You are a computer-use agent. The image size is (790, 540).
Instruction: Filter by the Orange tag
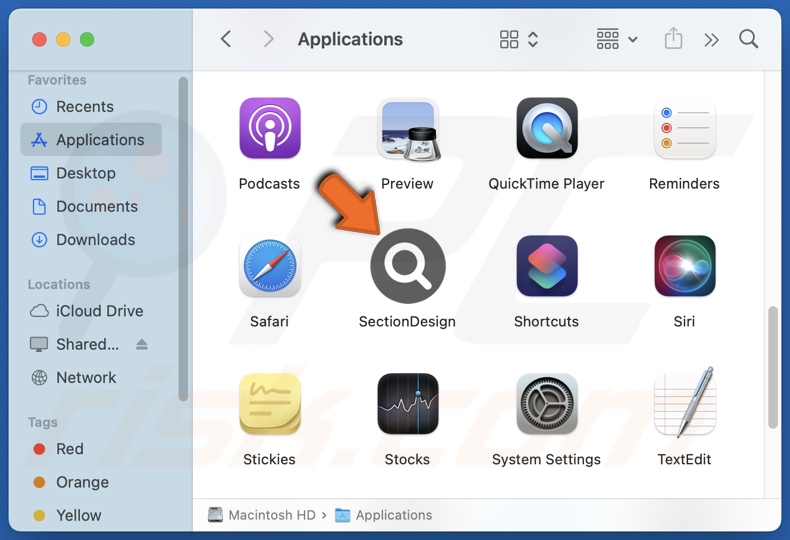pyautogui.click(x=91, y=482)
